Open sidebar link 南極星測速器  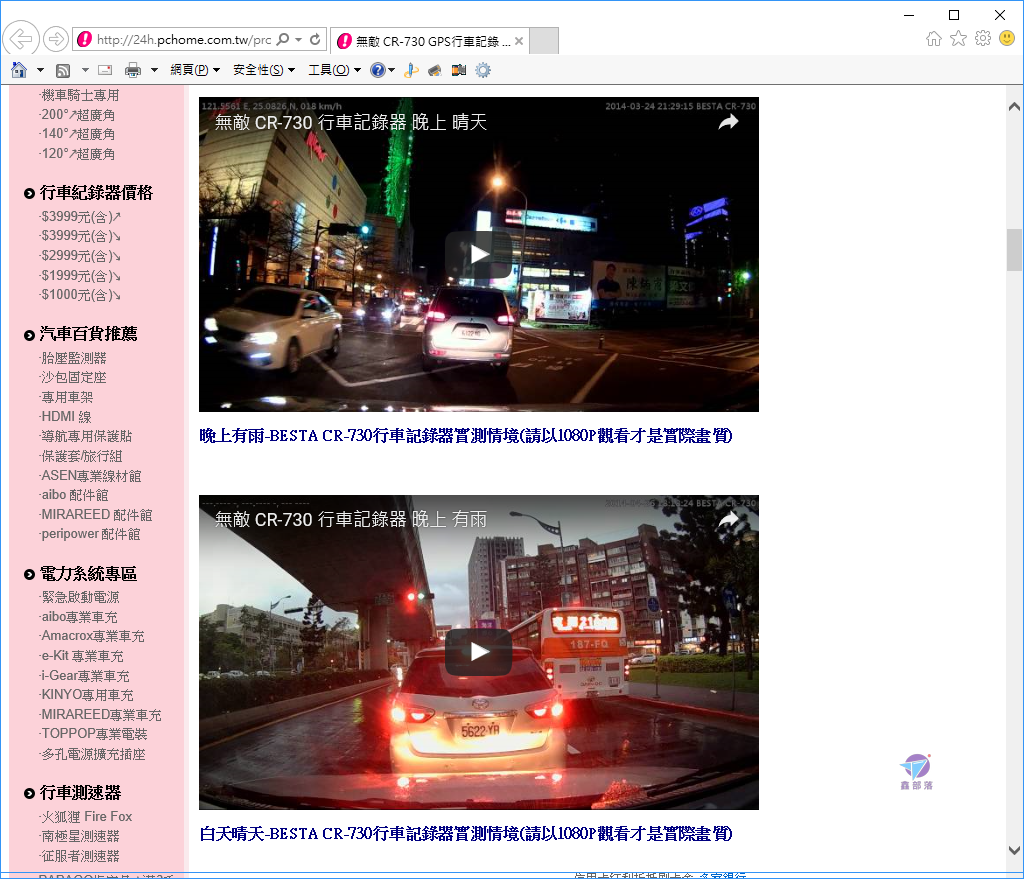pyautogui.click(x=79, y=836)
